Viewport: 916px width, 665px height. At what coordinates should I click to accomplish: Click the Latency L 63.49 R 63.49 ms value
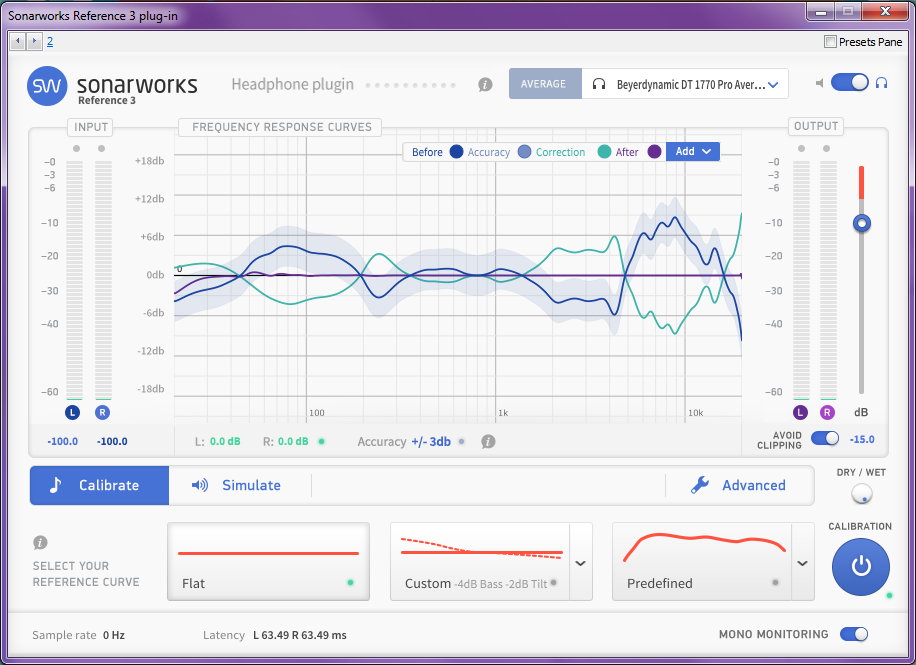pyautogui.click(x=300, y=635)
